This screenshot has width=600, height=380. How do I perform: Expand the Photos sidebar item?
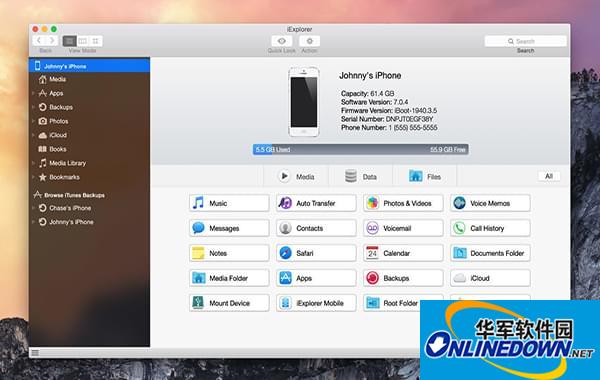[33, 121]
